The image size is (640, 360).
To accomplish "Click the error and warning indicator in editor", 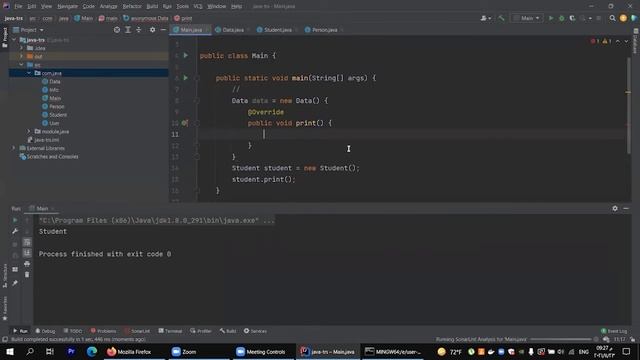I will click(x=600, y=41).
